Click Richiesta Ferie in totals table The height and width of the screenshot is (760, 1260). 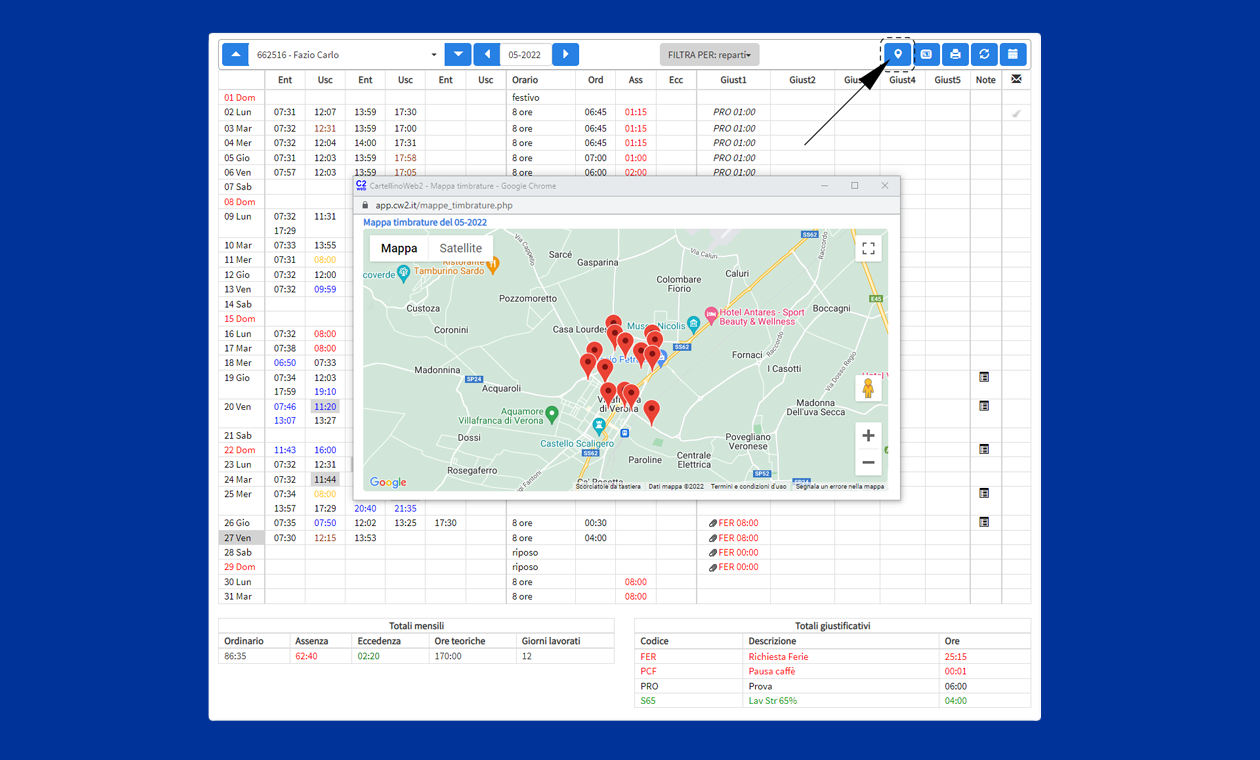point(778,657)
